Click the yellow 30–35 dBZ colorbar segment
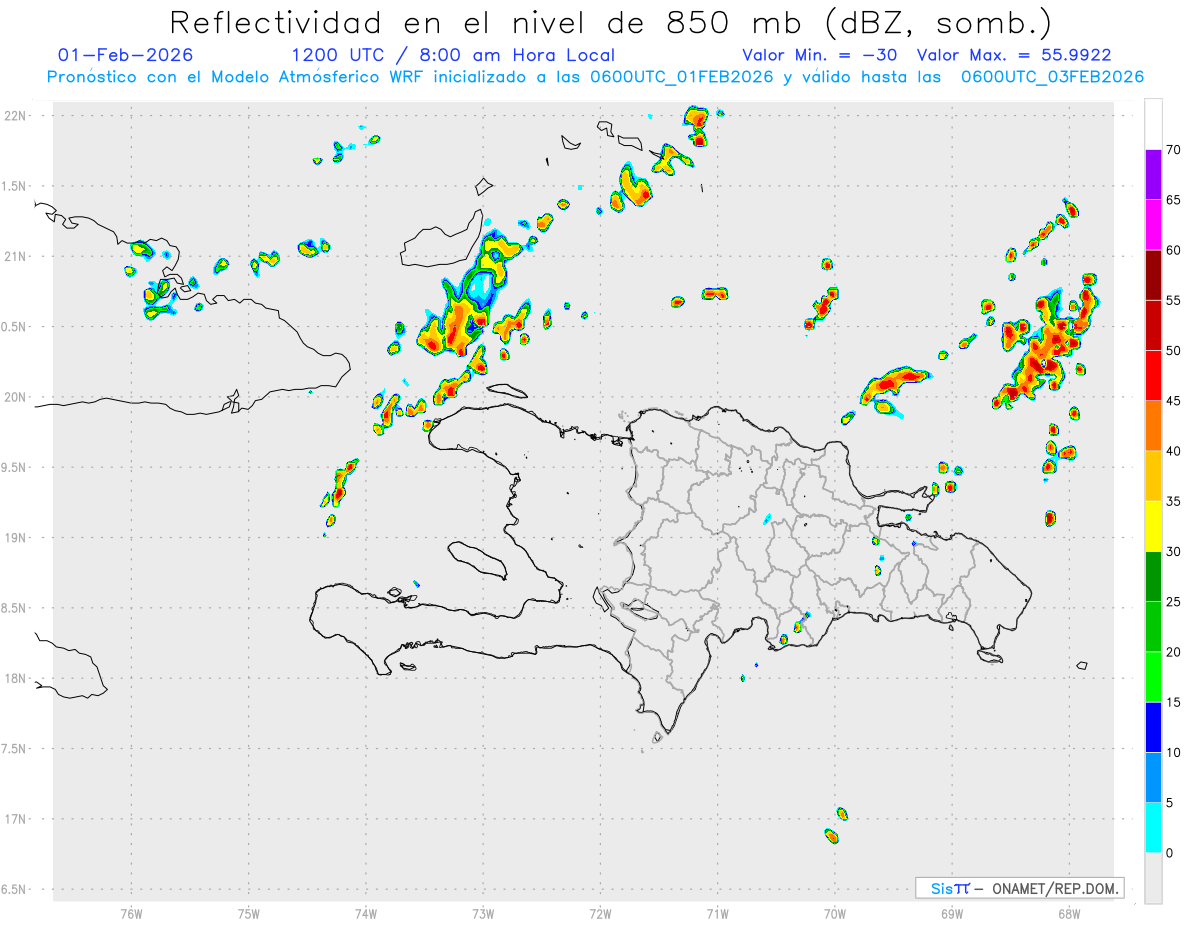1200x927 pixels. point(1153,526)
